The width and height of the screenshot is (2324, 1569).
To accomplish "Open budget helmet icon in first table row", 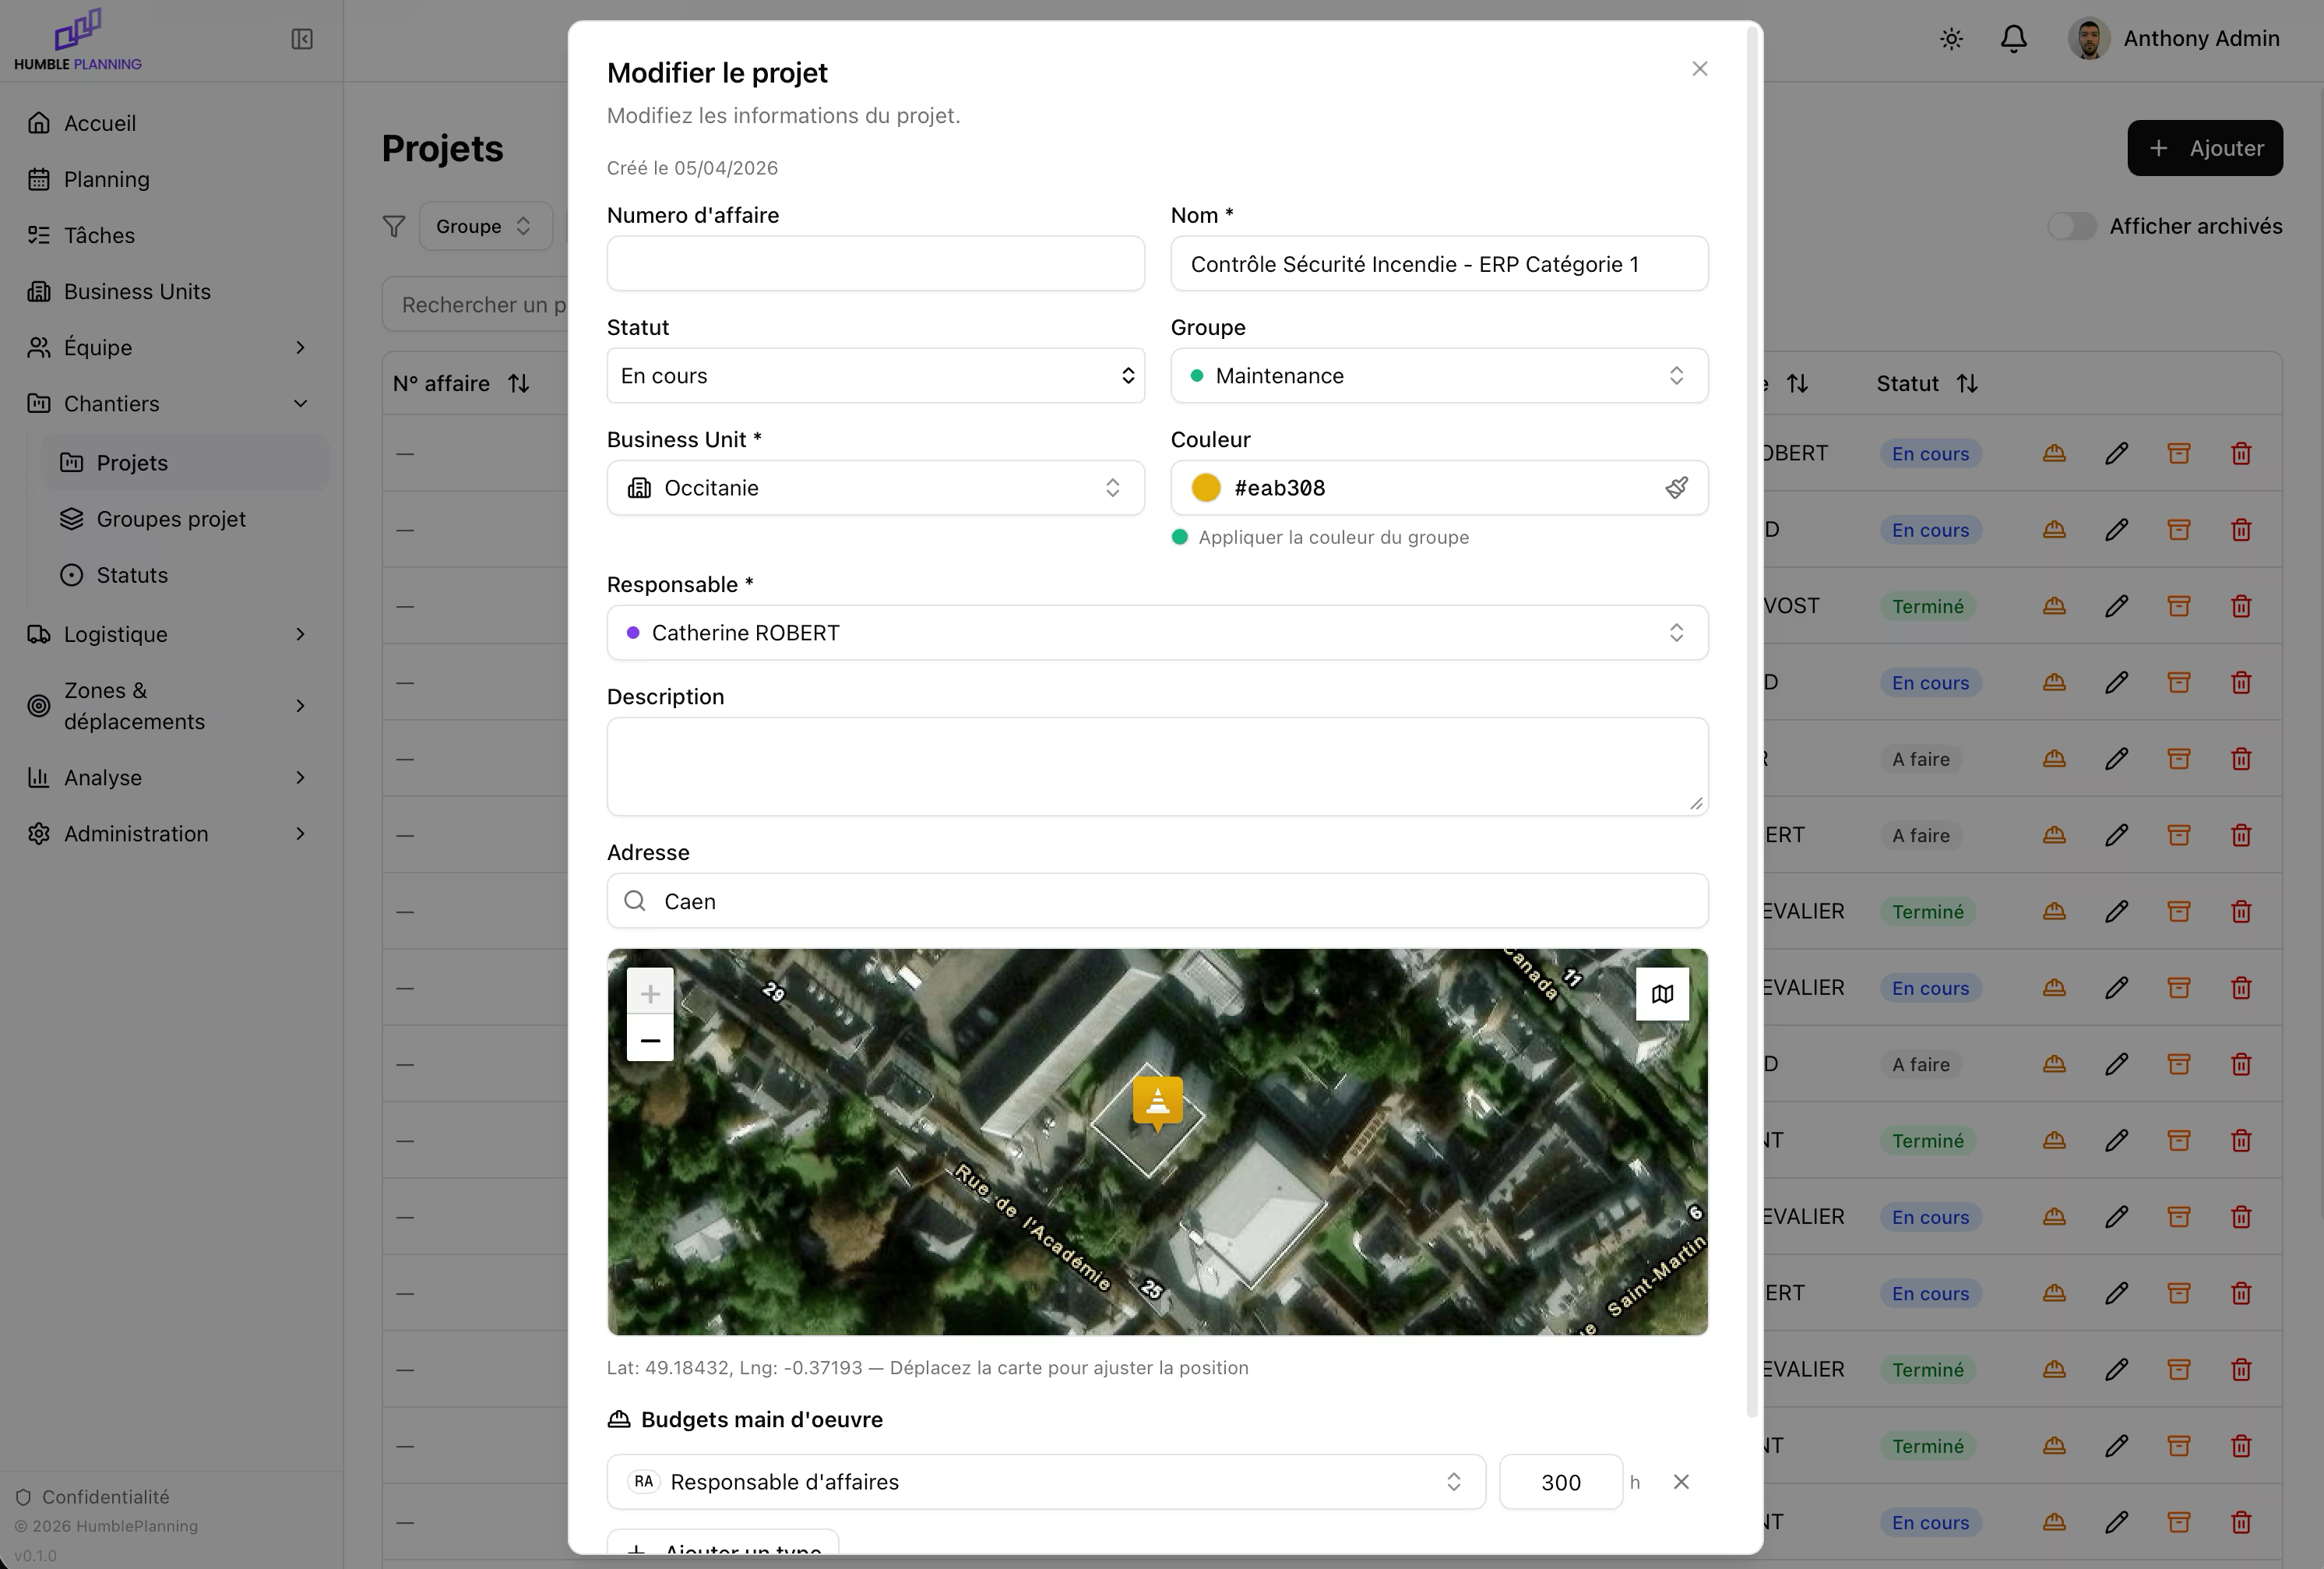I will [x=2054, y=454].
